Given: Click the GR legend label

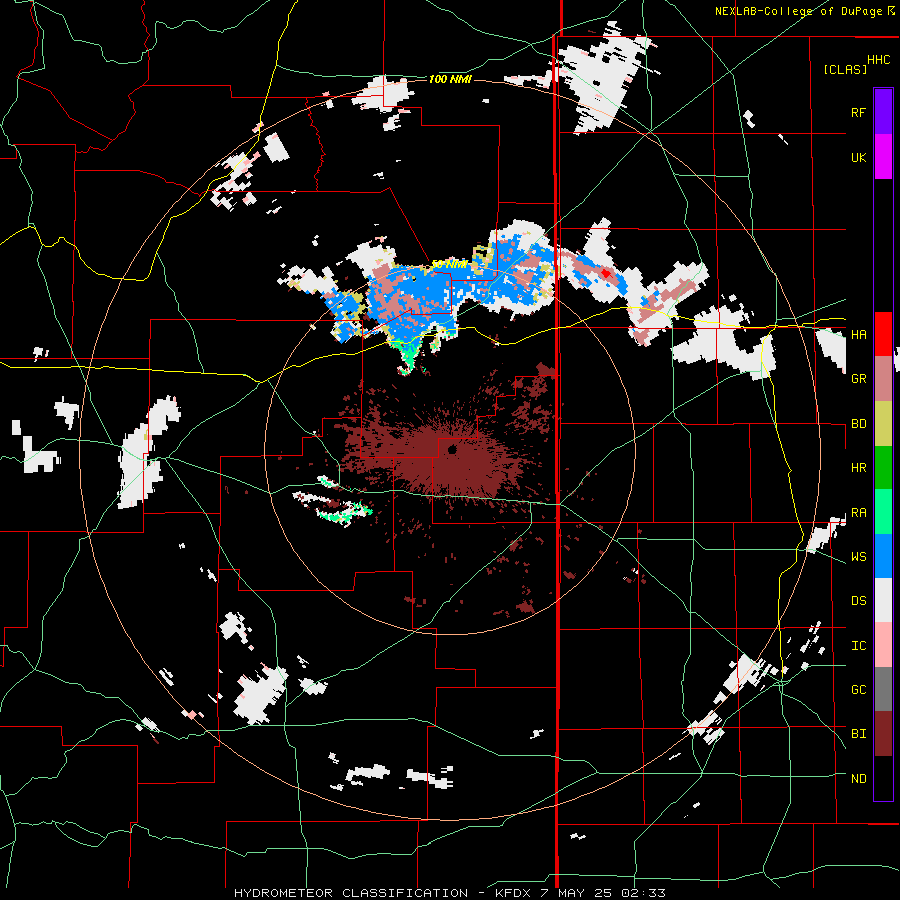Looking at the screenshot, I should coord(858,379).
